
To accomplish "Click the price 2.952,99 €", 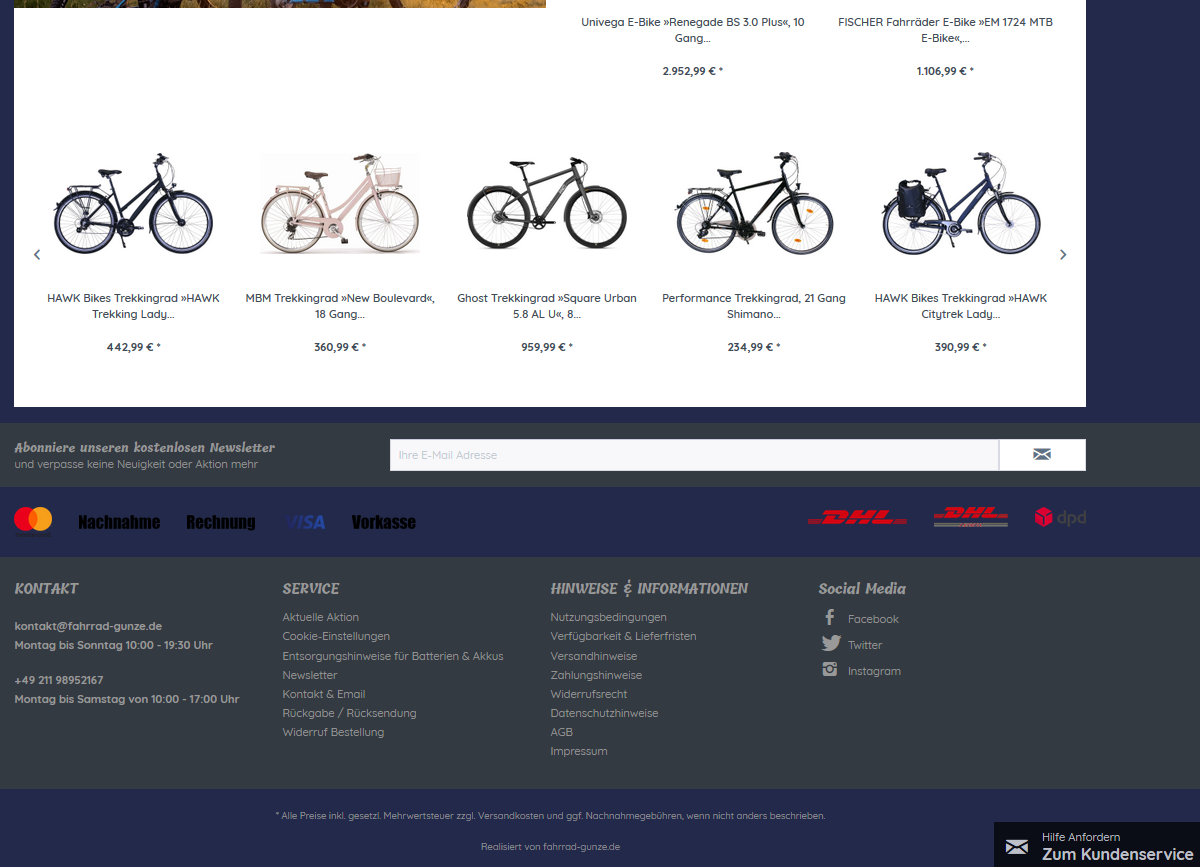I will point(693,71).
